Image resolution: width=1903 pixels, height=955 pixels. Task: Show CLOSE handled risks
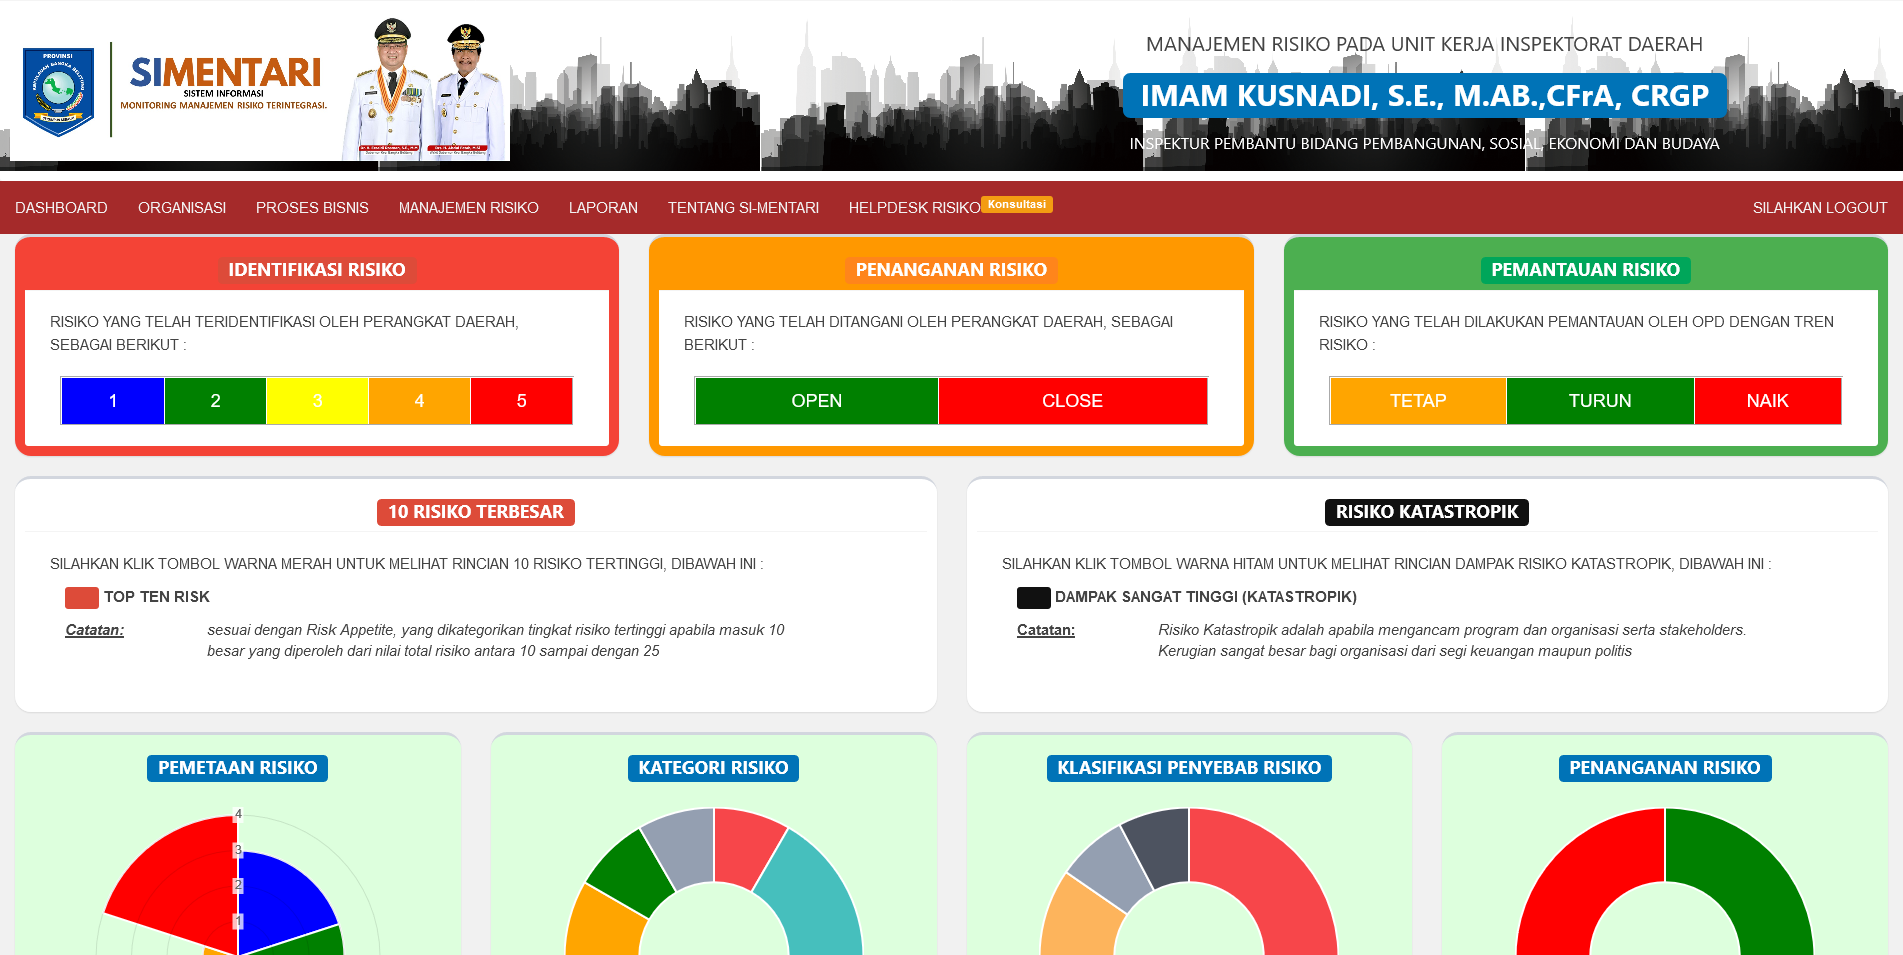1072,401
